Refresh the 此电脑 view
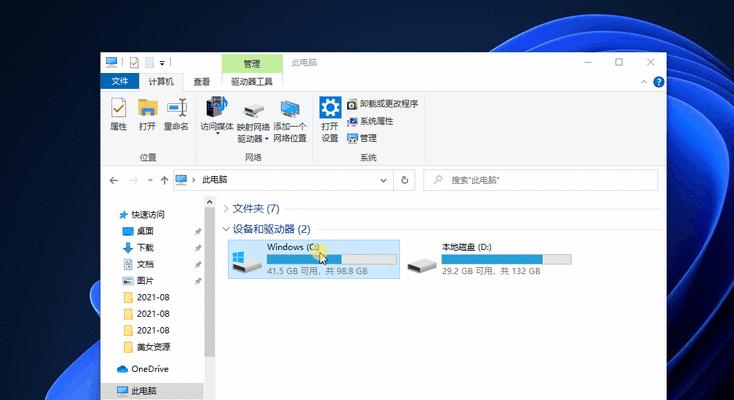This screenshot has height=400, width=734. [x=404, y=180]
